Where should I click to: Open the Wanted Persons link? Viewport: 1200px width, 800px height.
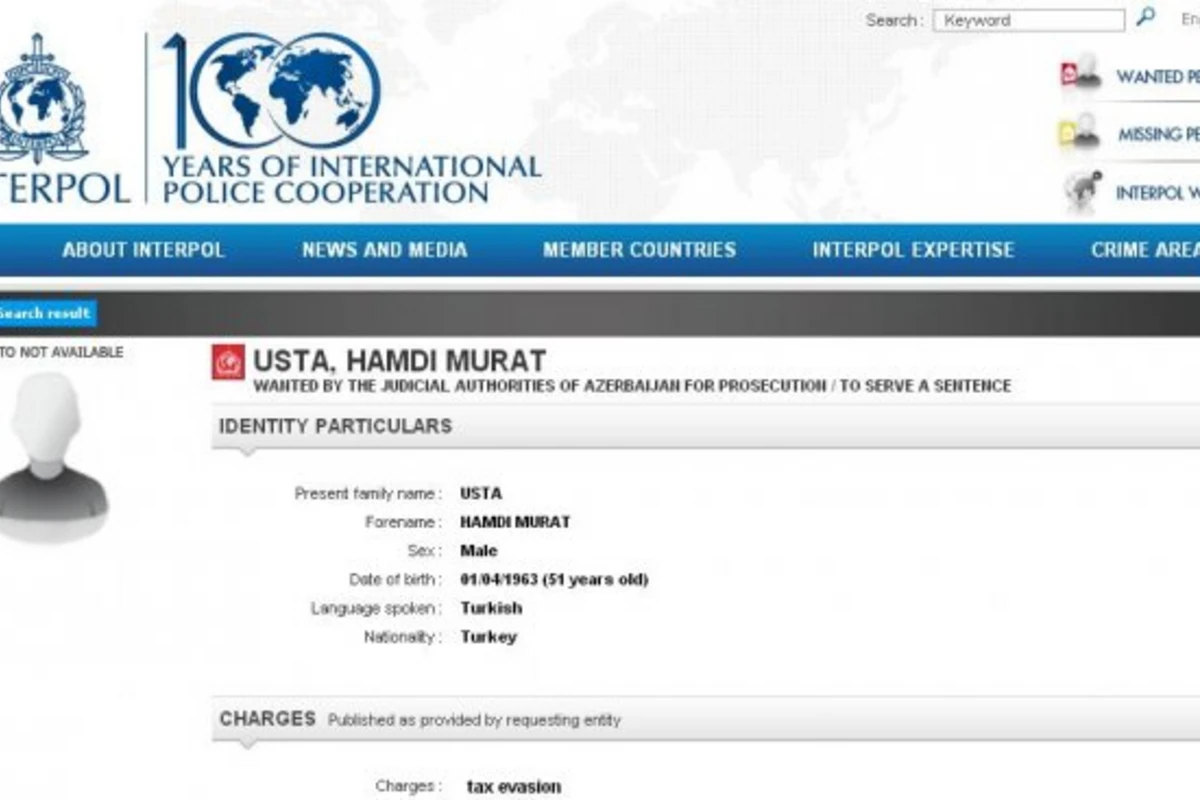coord(1158,76)
